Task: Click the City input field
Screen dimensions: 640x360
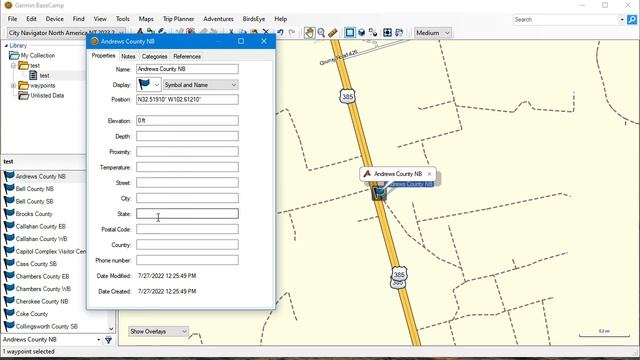Action: point(187,198)
